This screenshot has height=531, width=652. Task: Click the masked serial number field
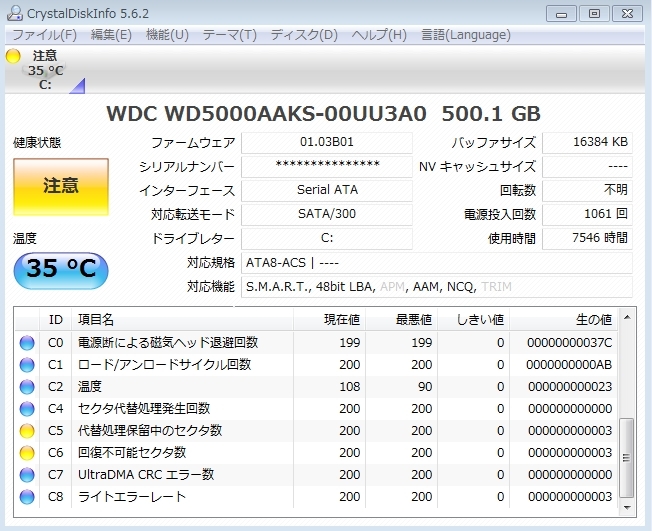coord(327,166)
